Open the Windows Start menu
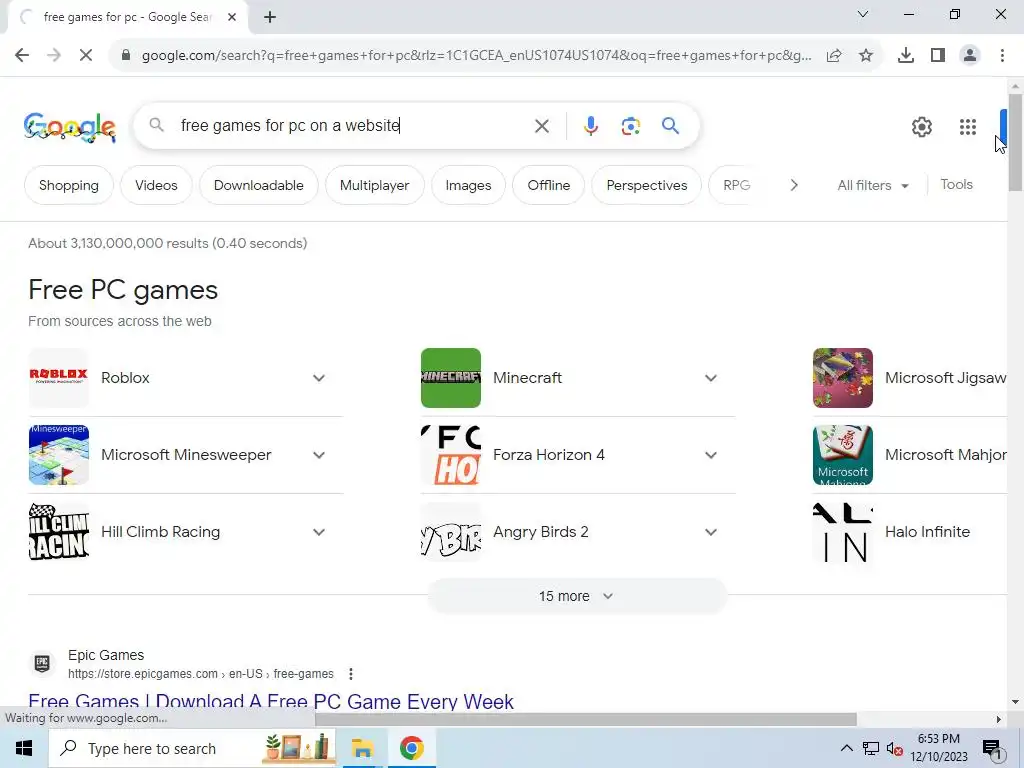The width and height of the screenshot is (1024, 768). [x=24, y=748]
